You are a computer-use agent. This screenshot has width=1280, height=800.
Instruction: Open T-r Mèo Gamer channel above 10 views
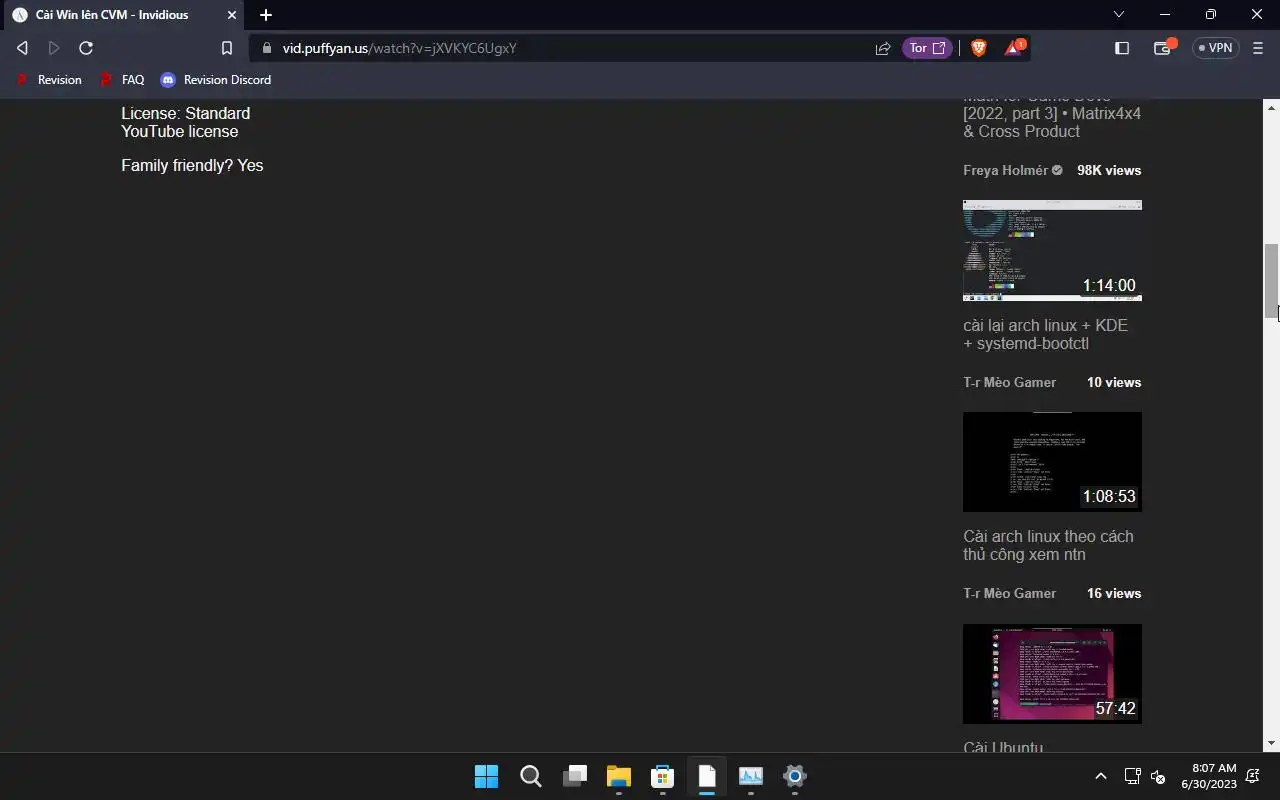(1009, 382)
